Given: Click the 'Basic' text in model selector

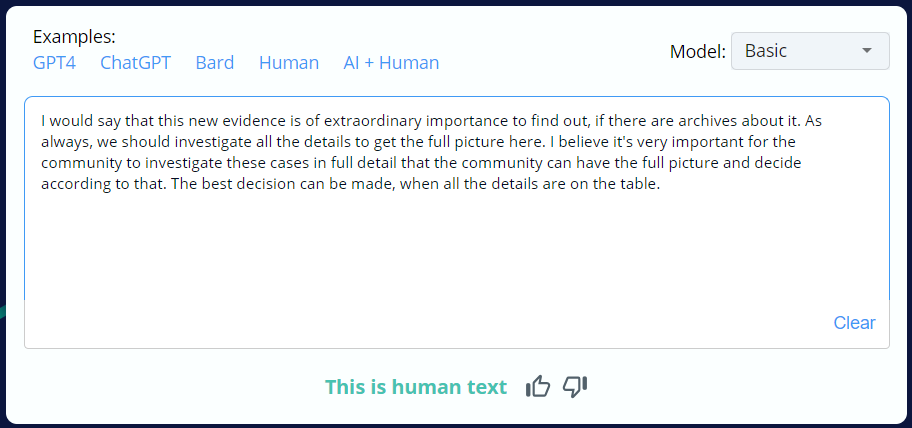Looking at the screenshot, I should point(765,51).
